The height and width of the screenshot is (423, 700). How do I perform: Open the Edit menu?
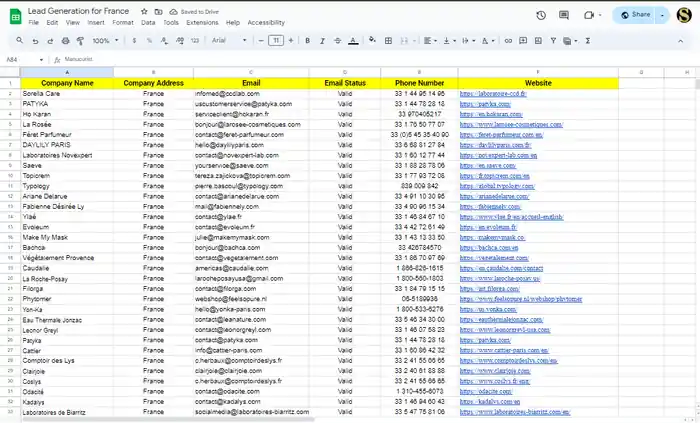(x=52, y=22)
